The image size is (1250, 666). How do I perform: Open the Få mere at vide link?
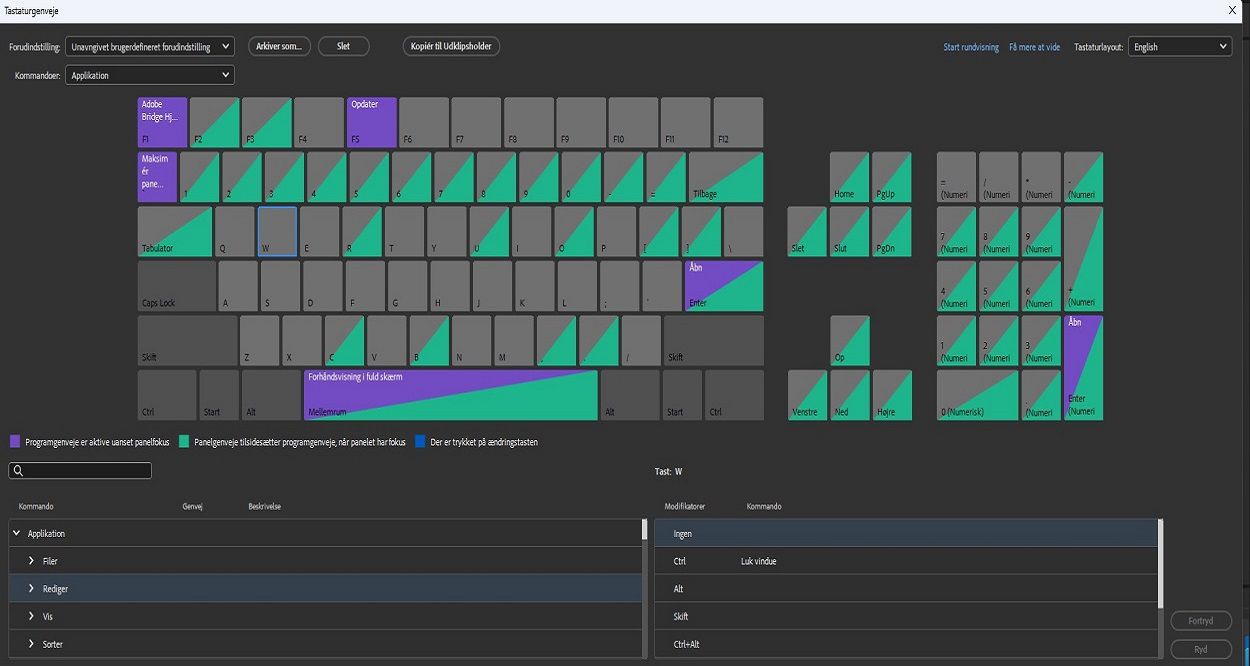coord(1035,47)
